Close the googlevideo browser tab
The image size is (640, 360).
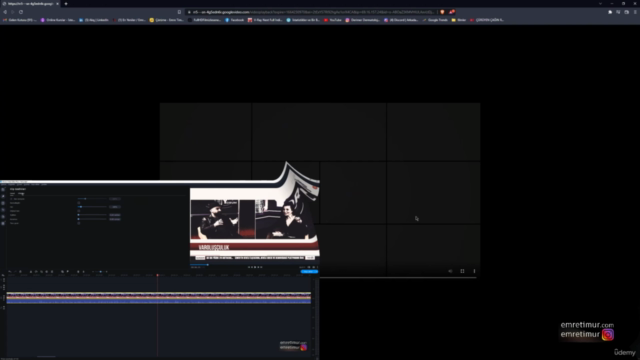(x=57, y=4)
